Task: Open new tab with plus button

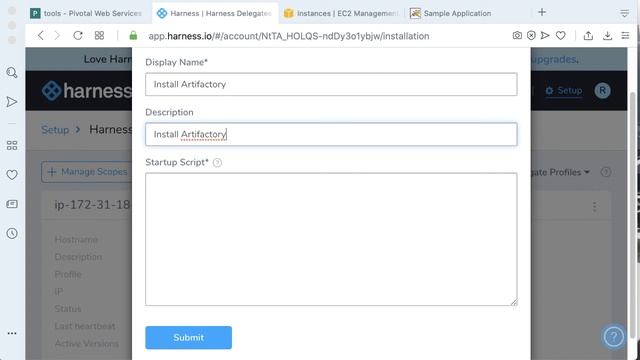Action: click(x=542, y=12)
